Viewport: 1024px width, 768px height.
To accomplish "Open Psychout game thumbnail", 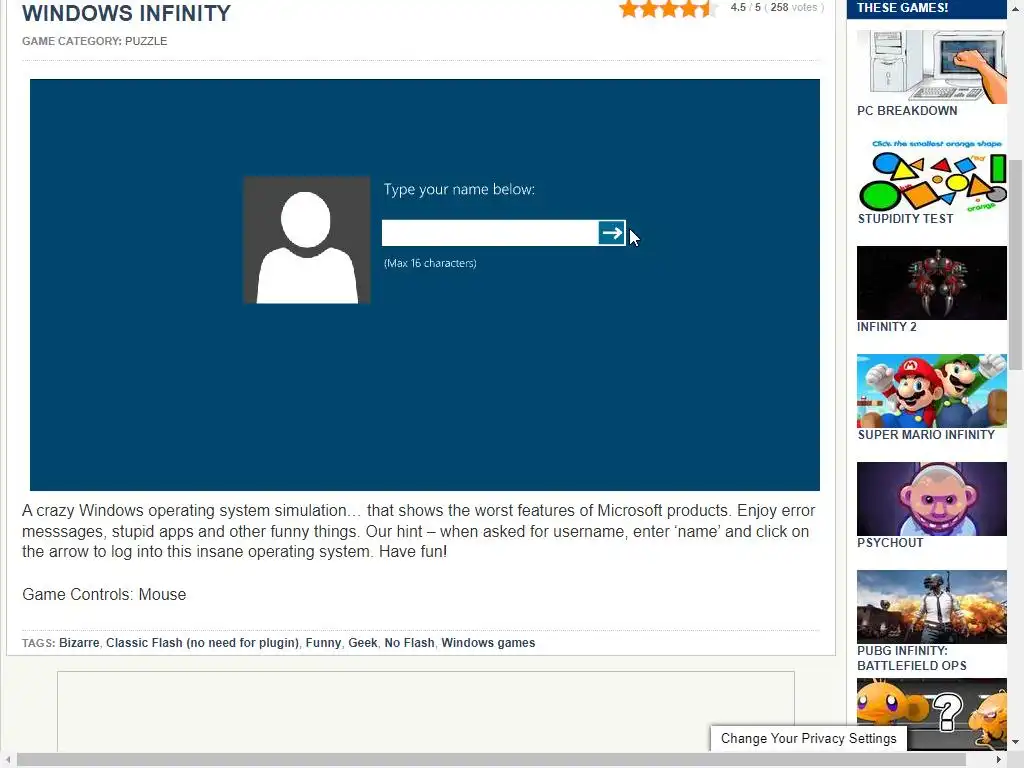I will pyautogui.click(x=931, y=499).
